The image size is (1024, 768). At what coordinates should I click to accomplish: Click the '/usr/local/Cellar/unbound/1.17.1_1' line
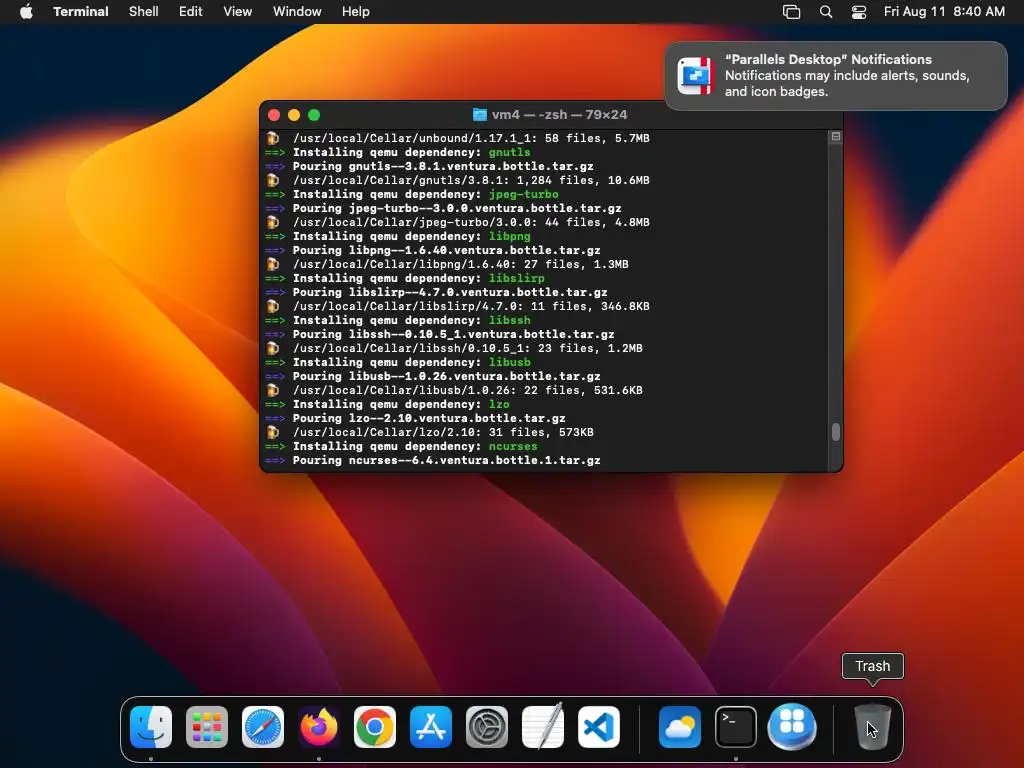(x=471, y=138)
